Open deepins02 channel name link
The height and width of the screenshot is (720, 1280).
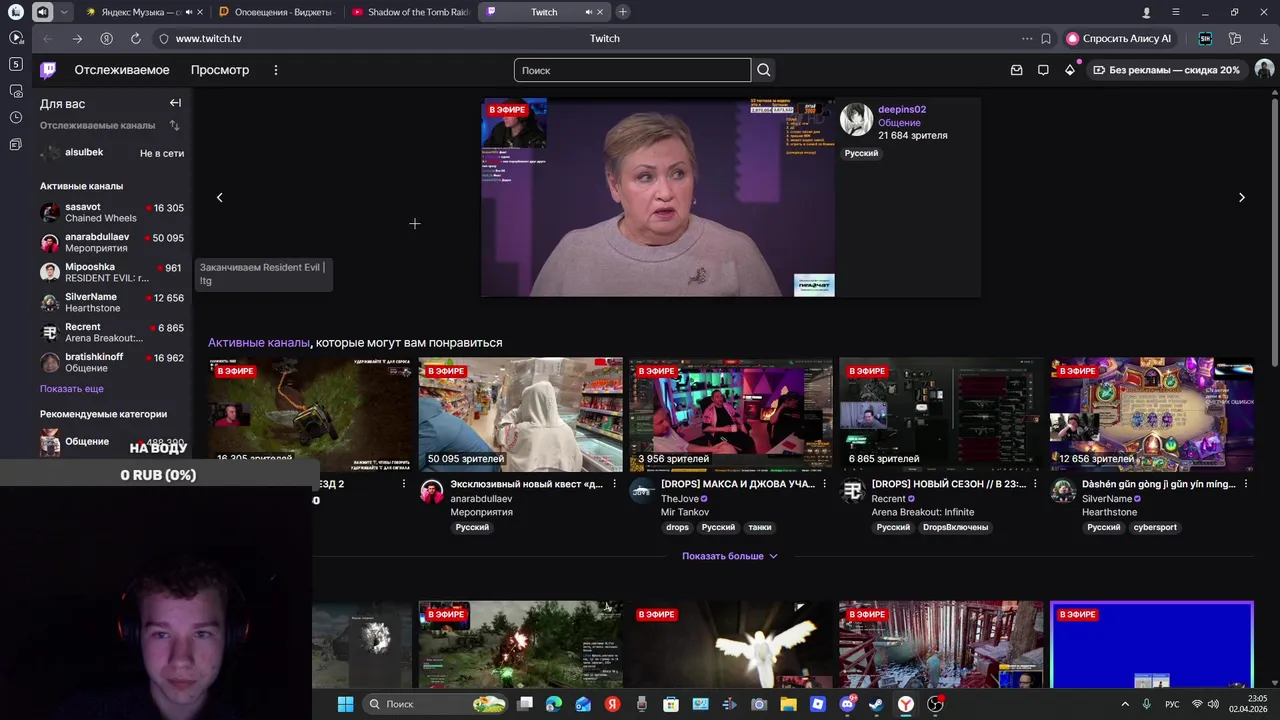pyautogui.click(x=902, y=110)
